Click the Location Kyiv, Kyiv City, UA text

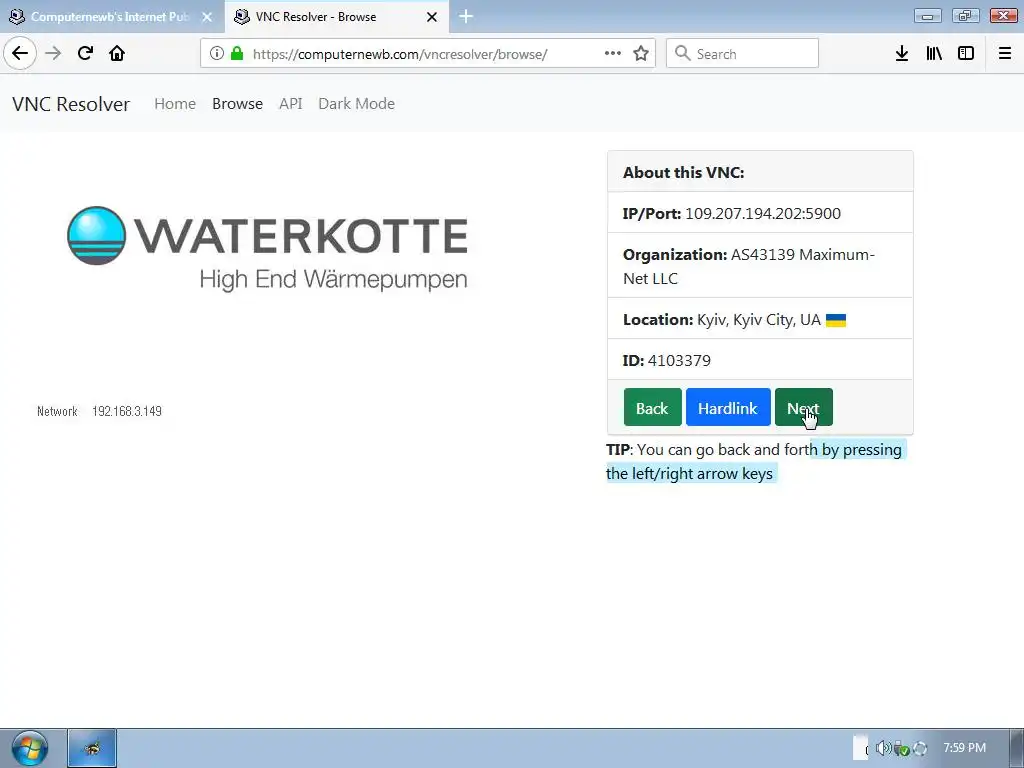tap(722, 319)
